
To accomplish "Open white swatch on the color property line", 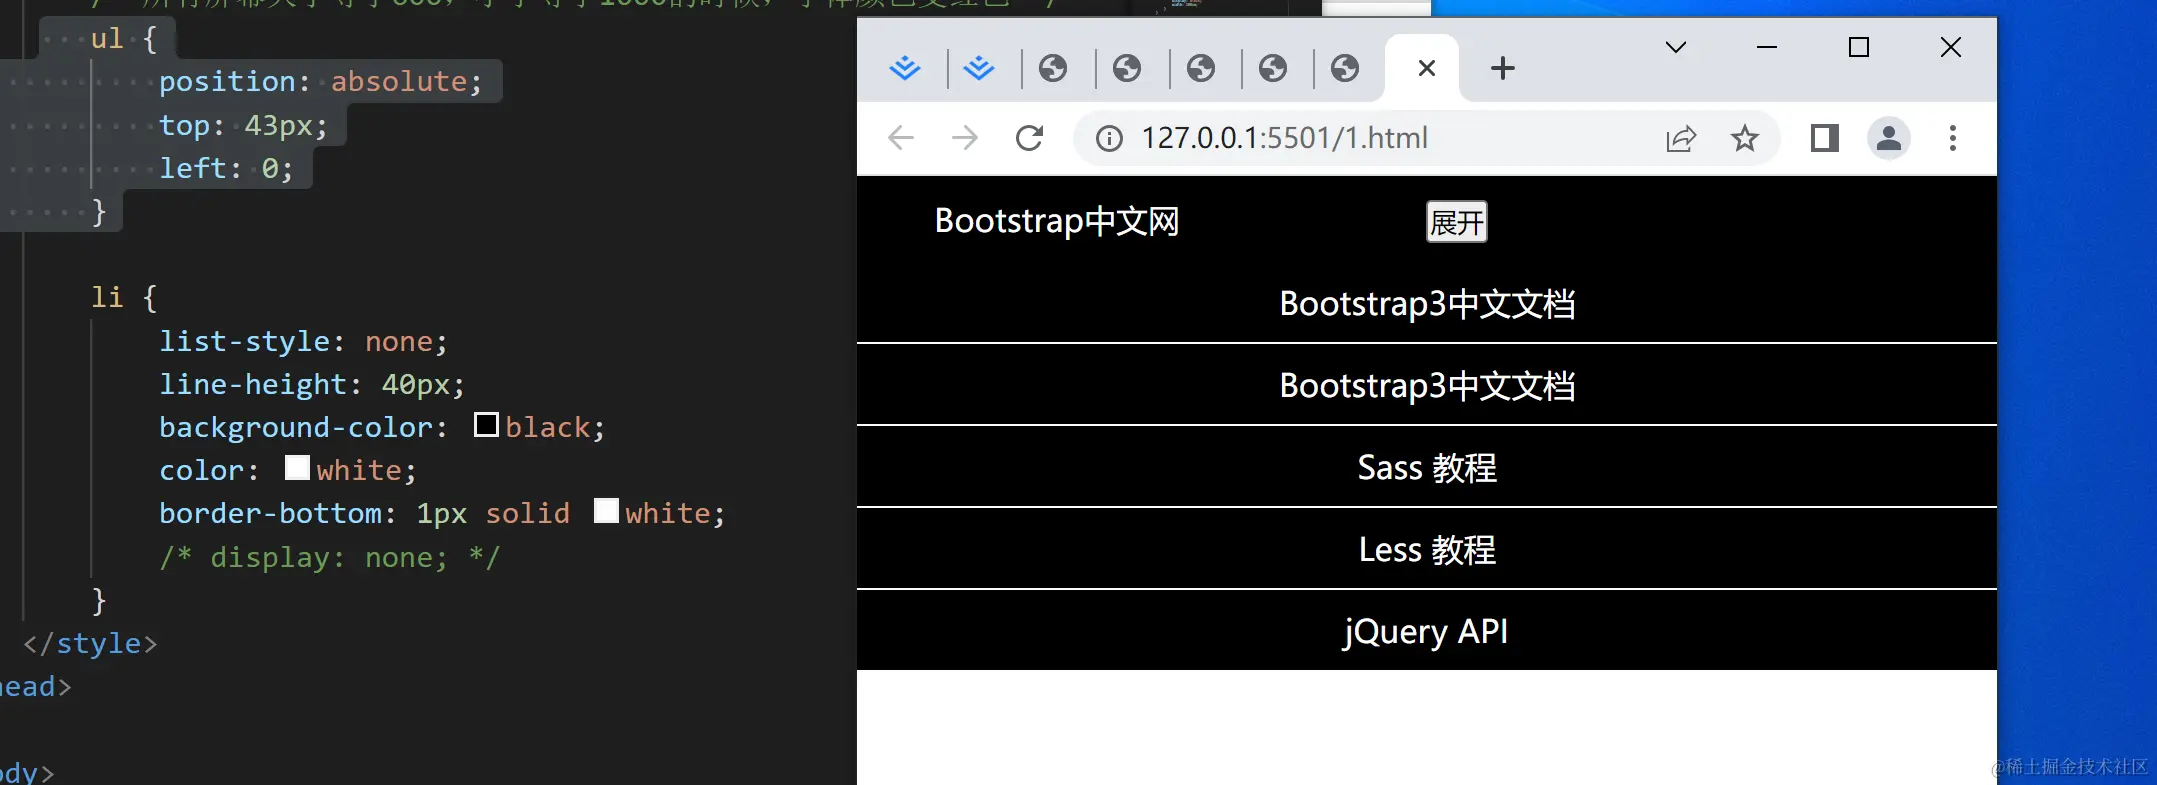I will pyautogui.click(x=297, y=468).
